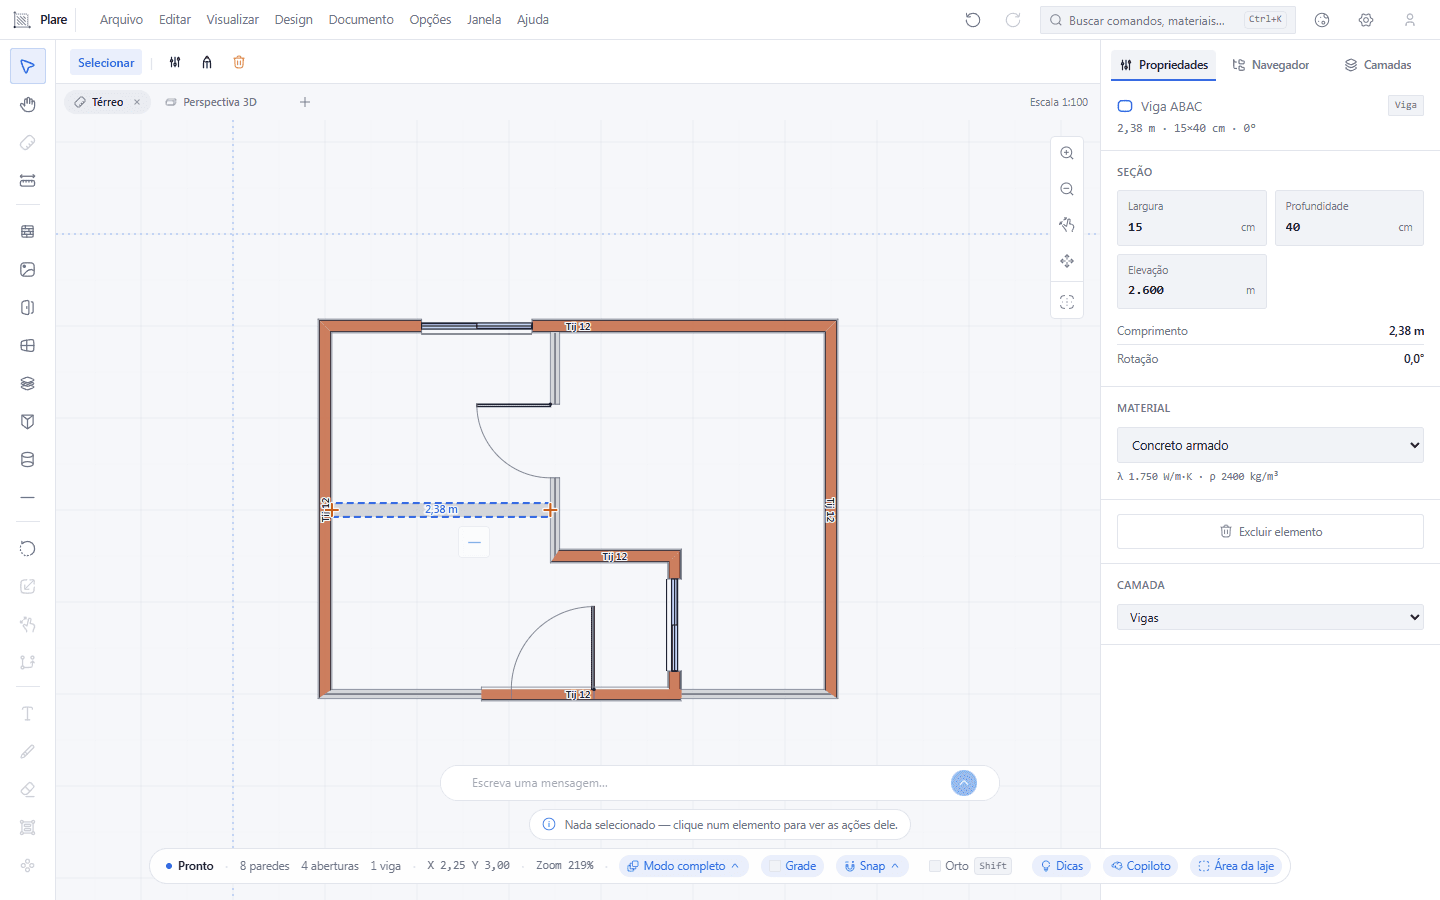Send the chat message with round button
The image size is (1440, 900).
[x=964, y=783]
